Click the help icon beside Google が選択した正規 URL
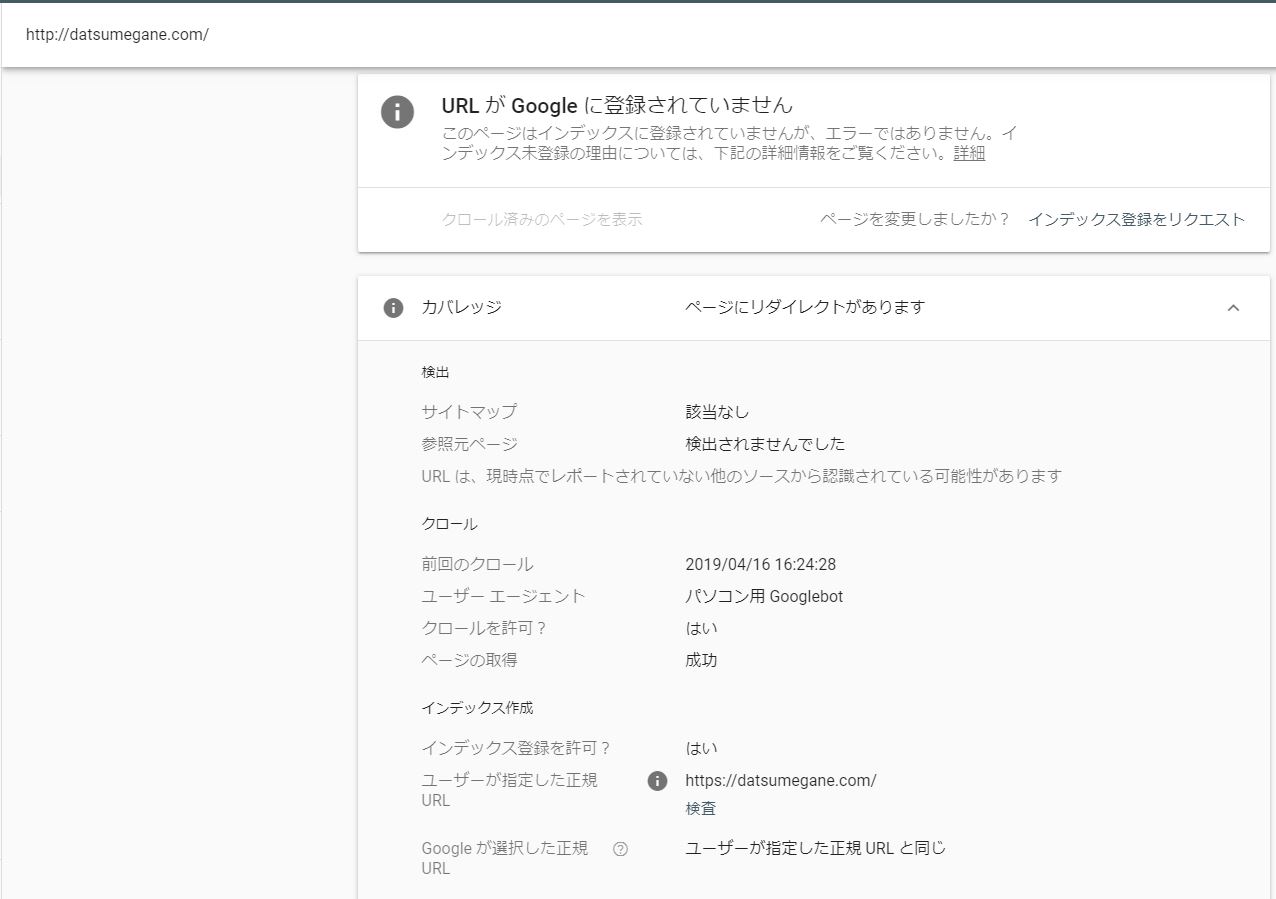1276x899 pixels. [620, 849]
